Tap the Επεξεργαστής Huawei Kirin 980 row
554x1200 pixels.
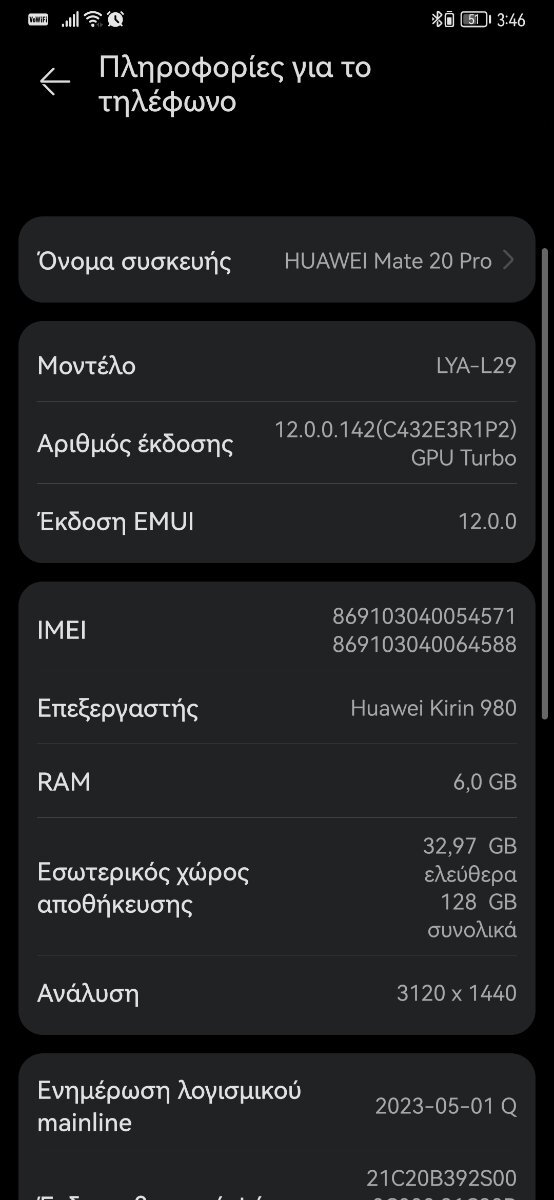[x=277, y=708]
